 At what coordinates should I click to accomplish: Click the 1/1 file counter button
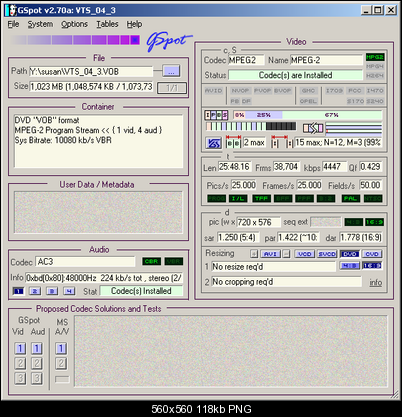(172, 88)
